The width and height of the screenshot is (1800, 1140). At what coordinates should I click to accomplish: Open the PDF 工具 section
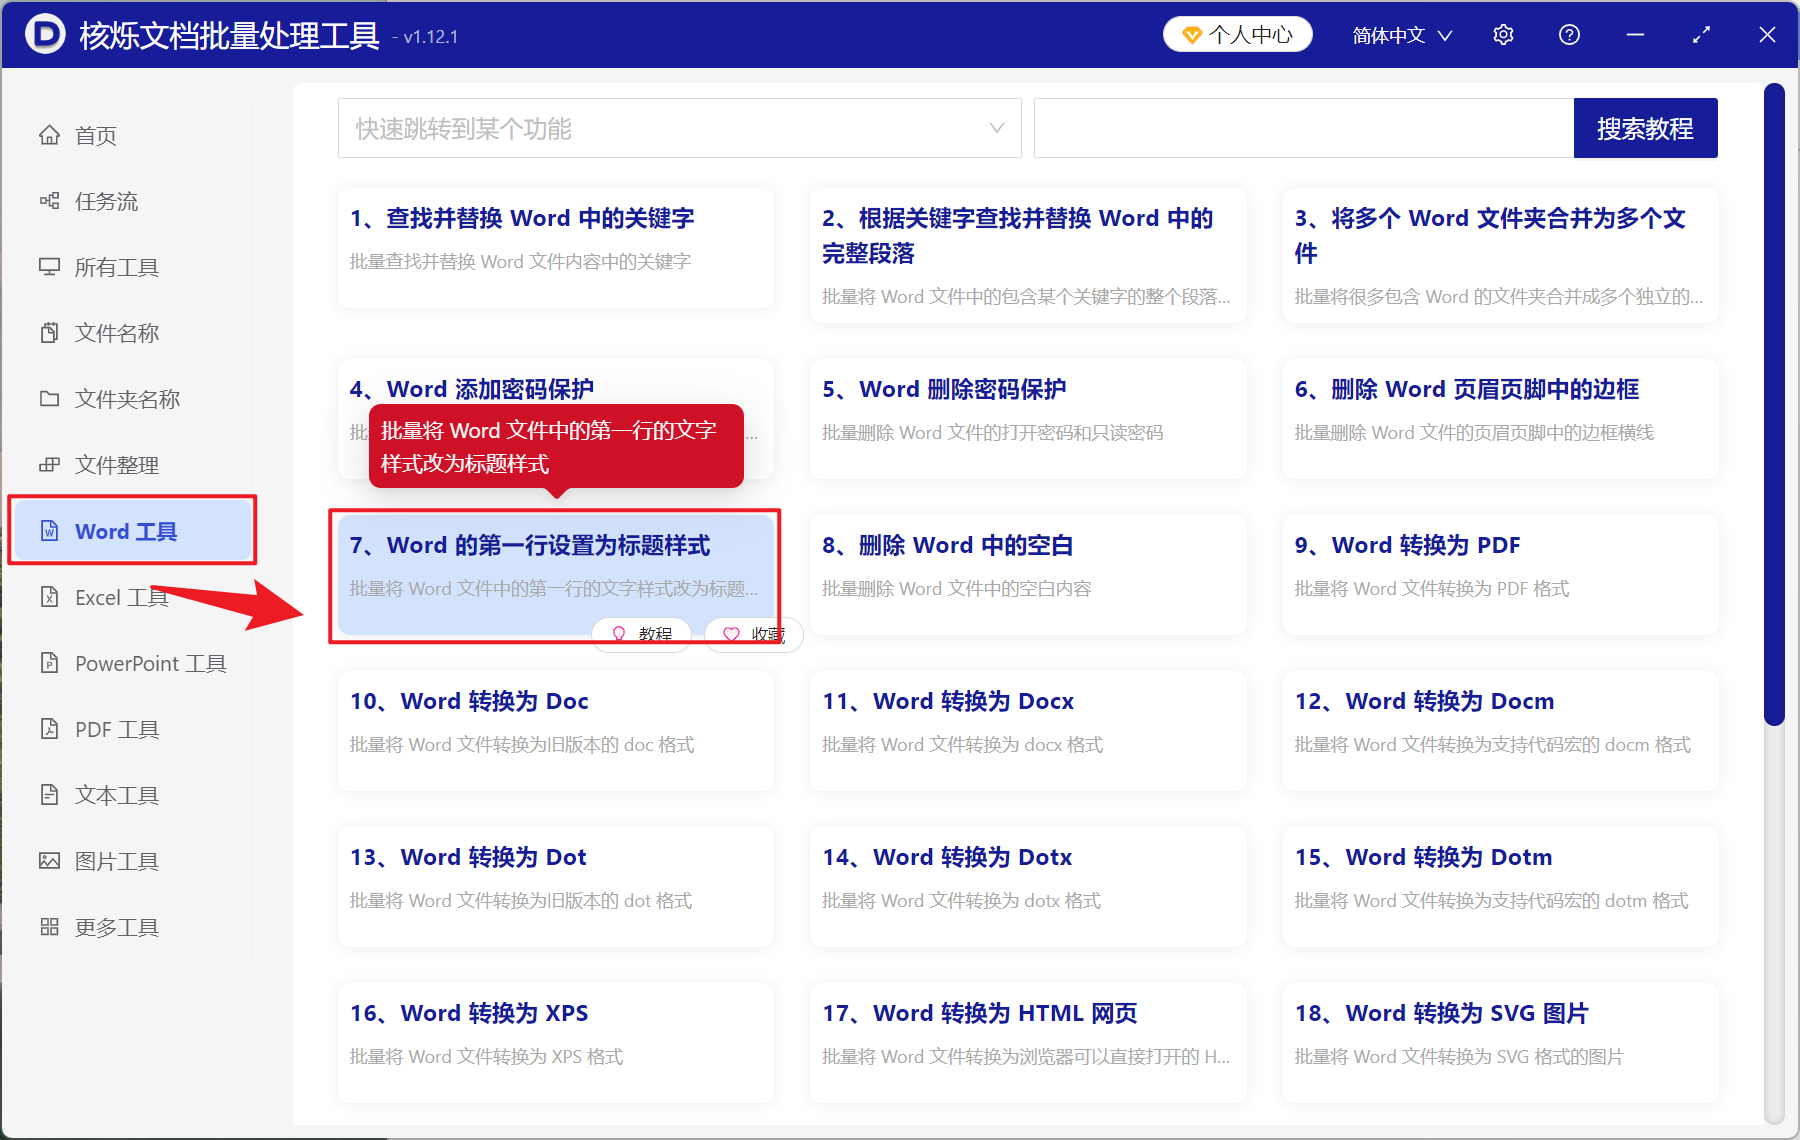coord(115,729)
